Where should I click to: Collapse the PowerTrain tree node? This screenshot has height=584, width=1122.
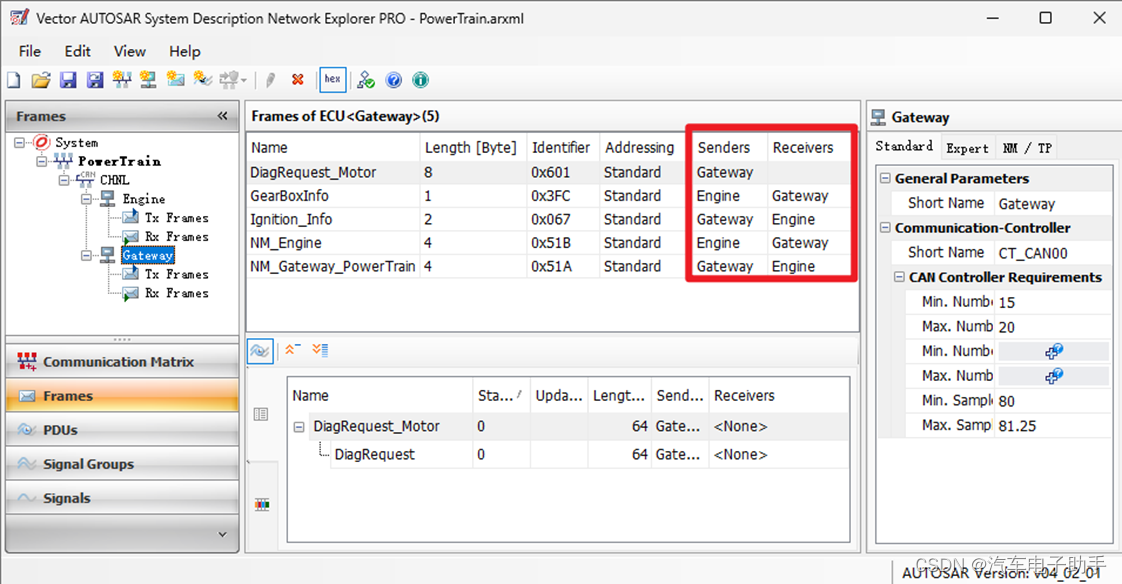pyautogui.click(x=42, y=161)
